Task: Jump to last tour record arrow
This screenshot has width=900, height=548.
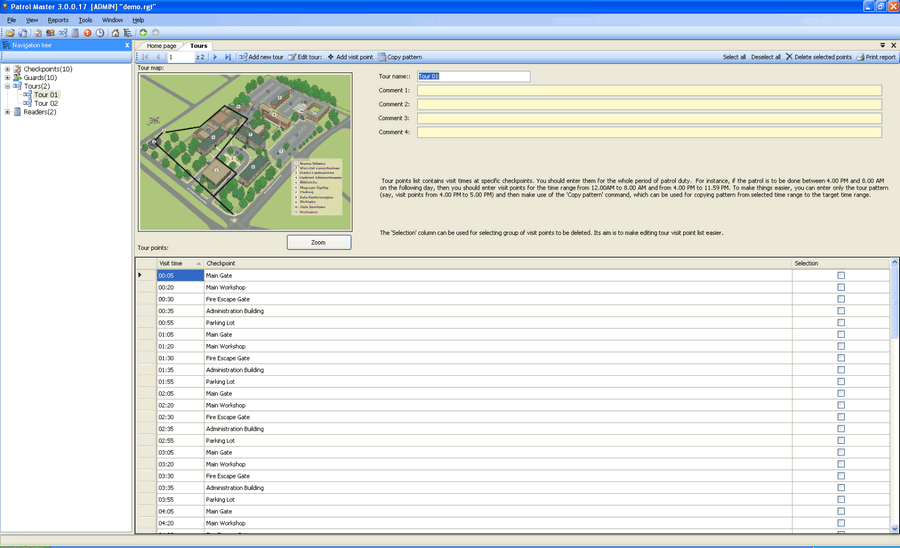Action: coord(228,57)
